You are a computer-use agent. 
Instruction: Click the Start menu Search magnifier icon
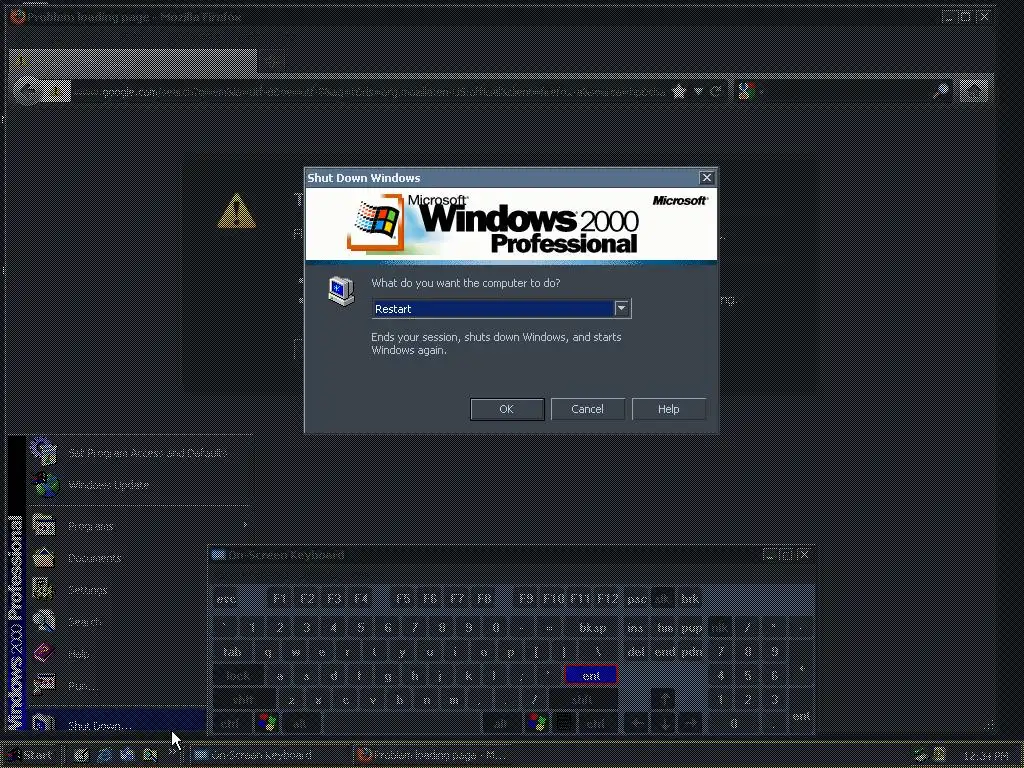44,621
